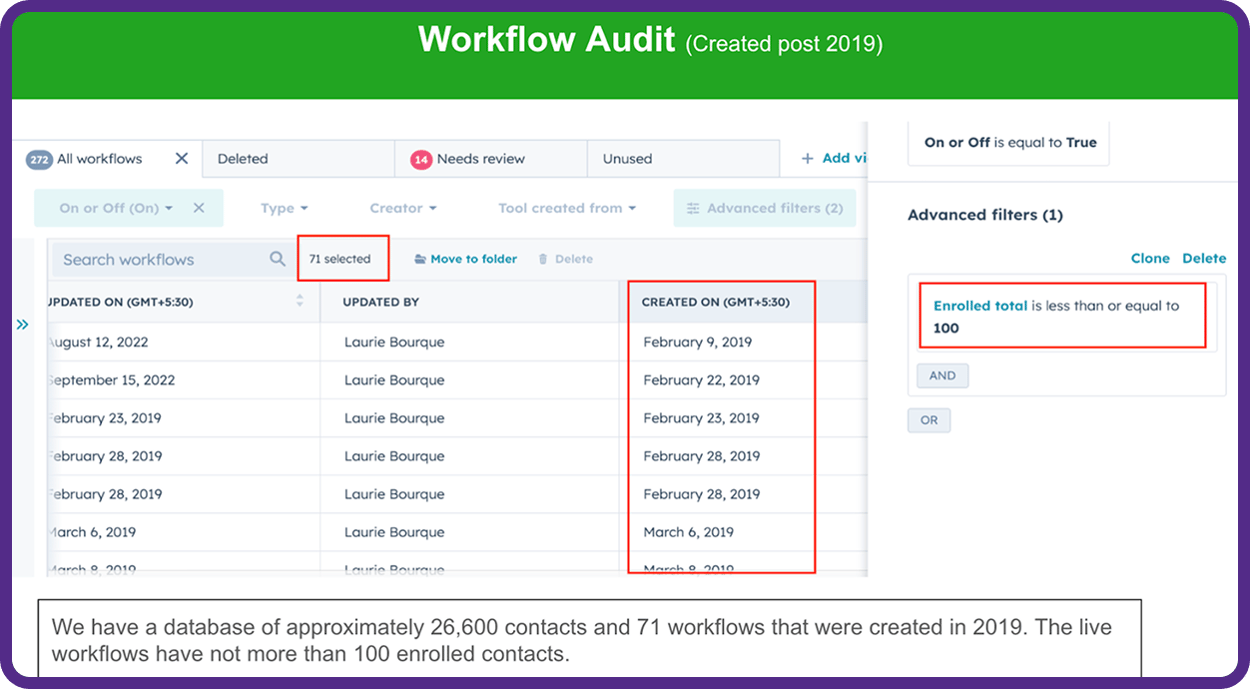Click updated date September 15, 2022
The width and height of the screenshot is (1250, 689).
tap(111, 380)
